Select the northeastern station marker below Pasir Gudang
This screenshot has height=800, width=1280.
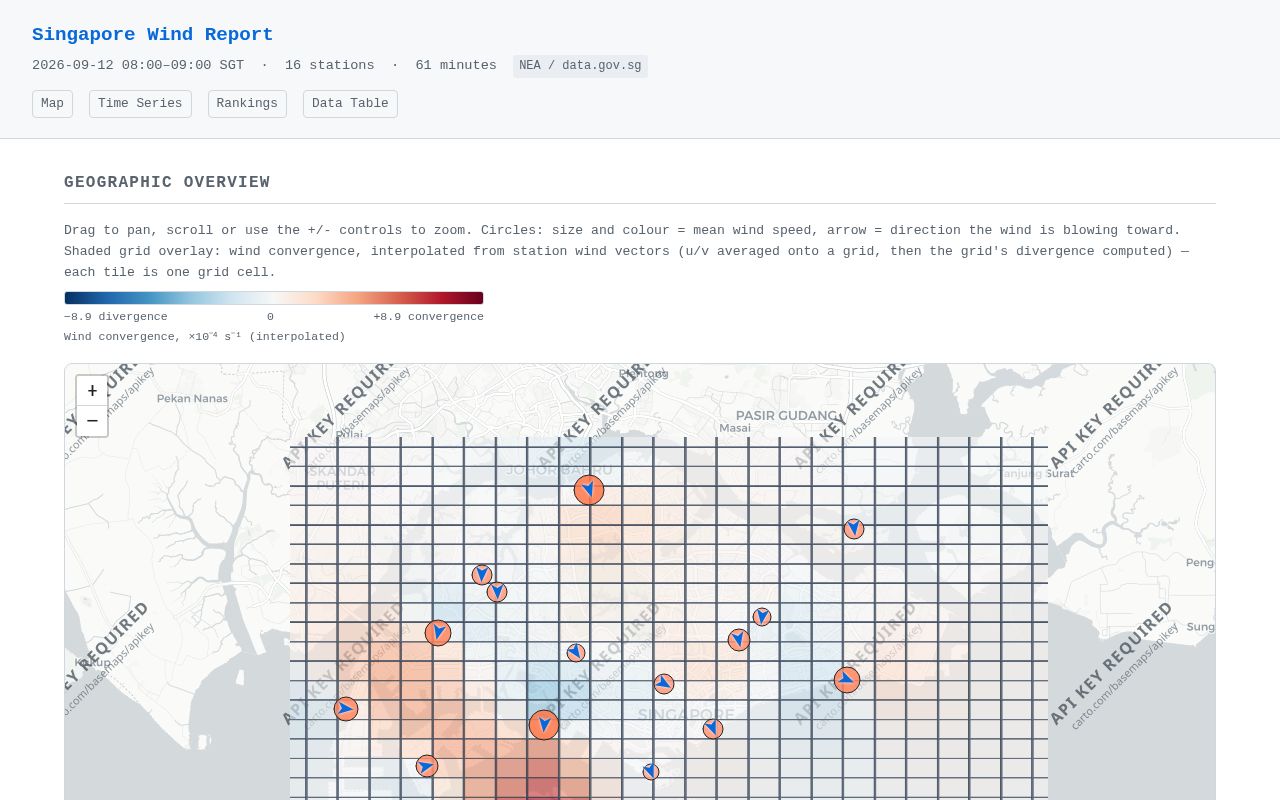coord(854,529)
